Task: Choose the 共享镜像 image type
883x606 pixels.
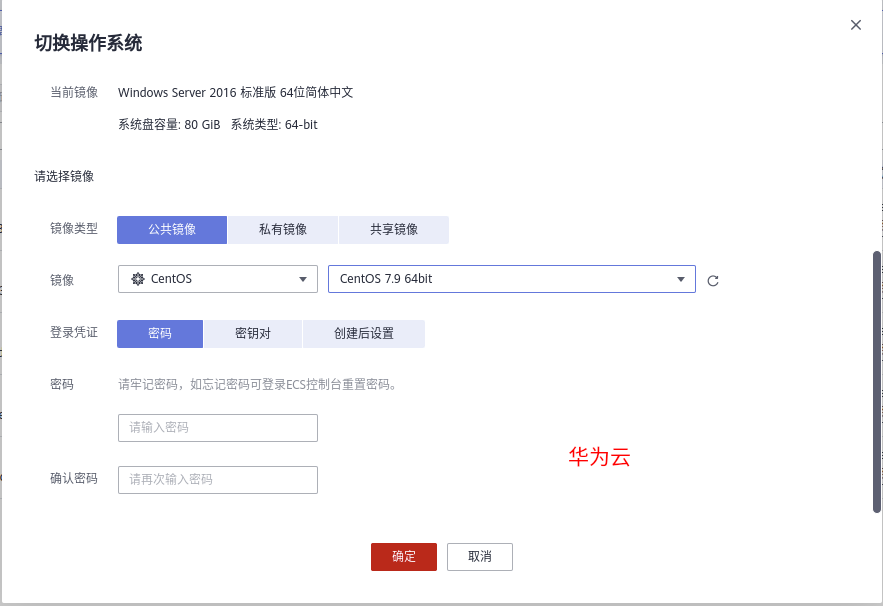Action: click(x=394, y=229)
